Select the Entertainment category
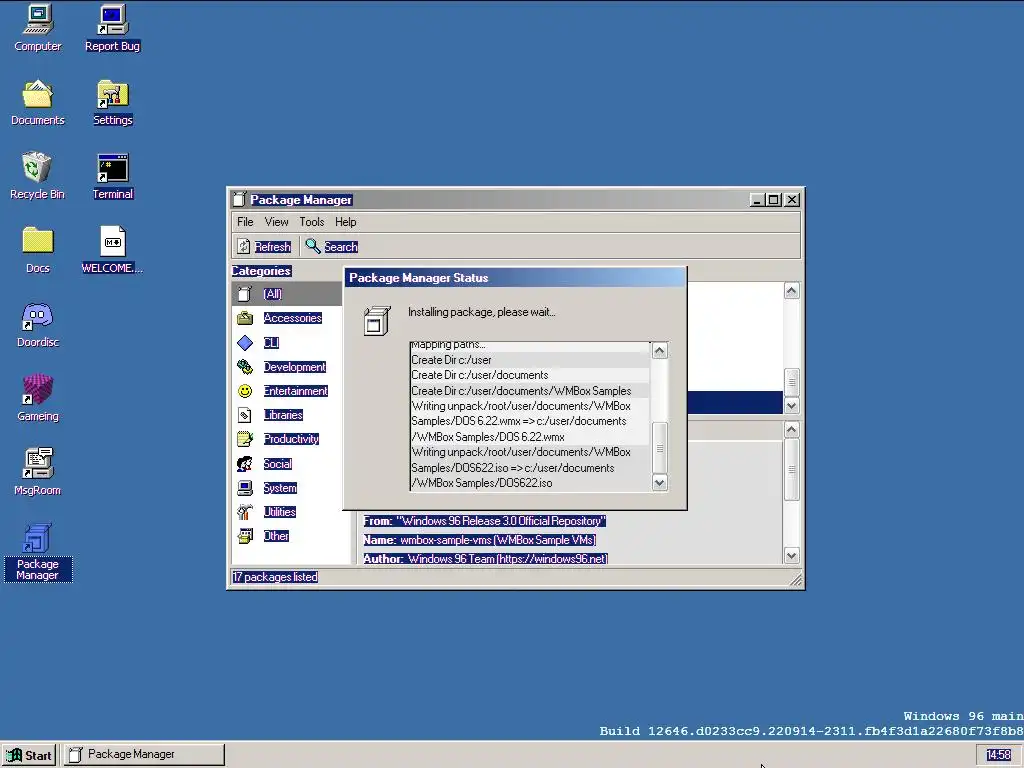This screenshot has width=1024, height=768. [x=287, y=391]
